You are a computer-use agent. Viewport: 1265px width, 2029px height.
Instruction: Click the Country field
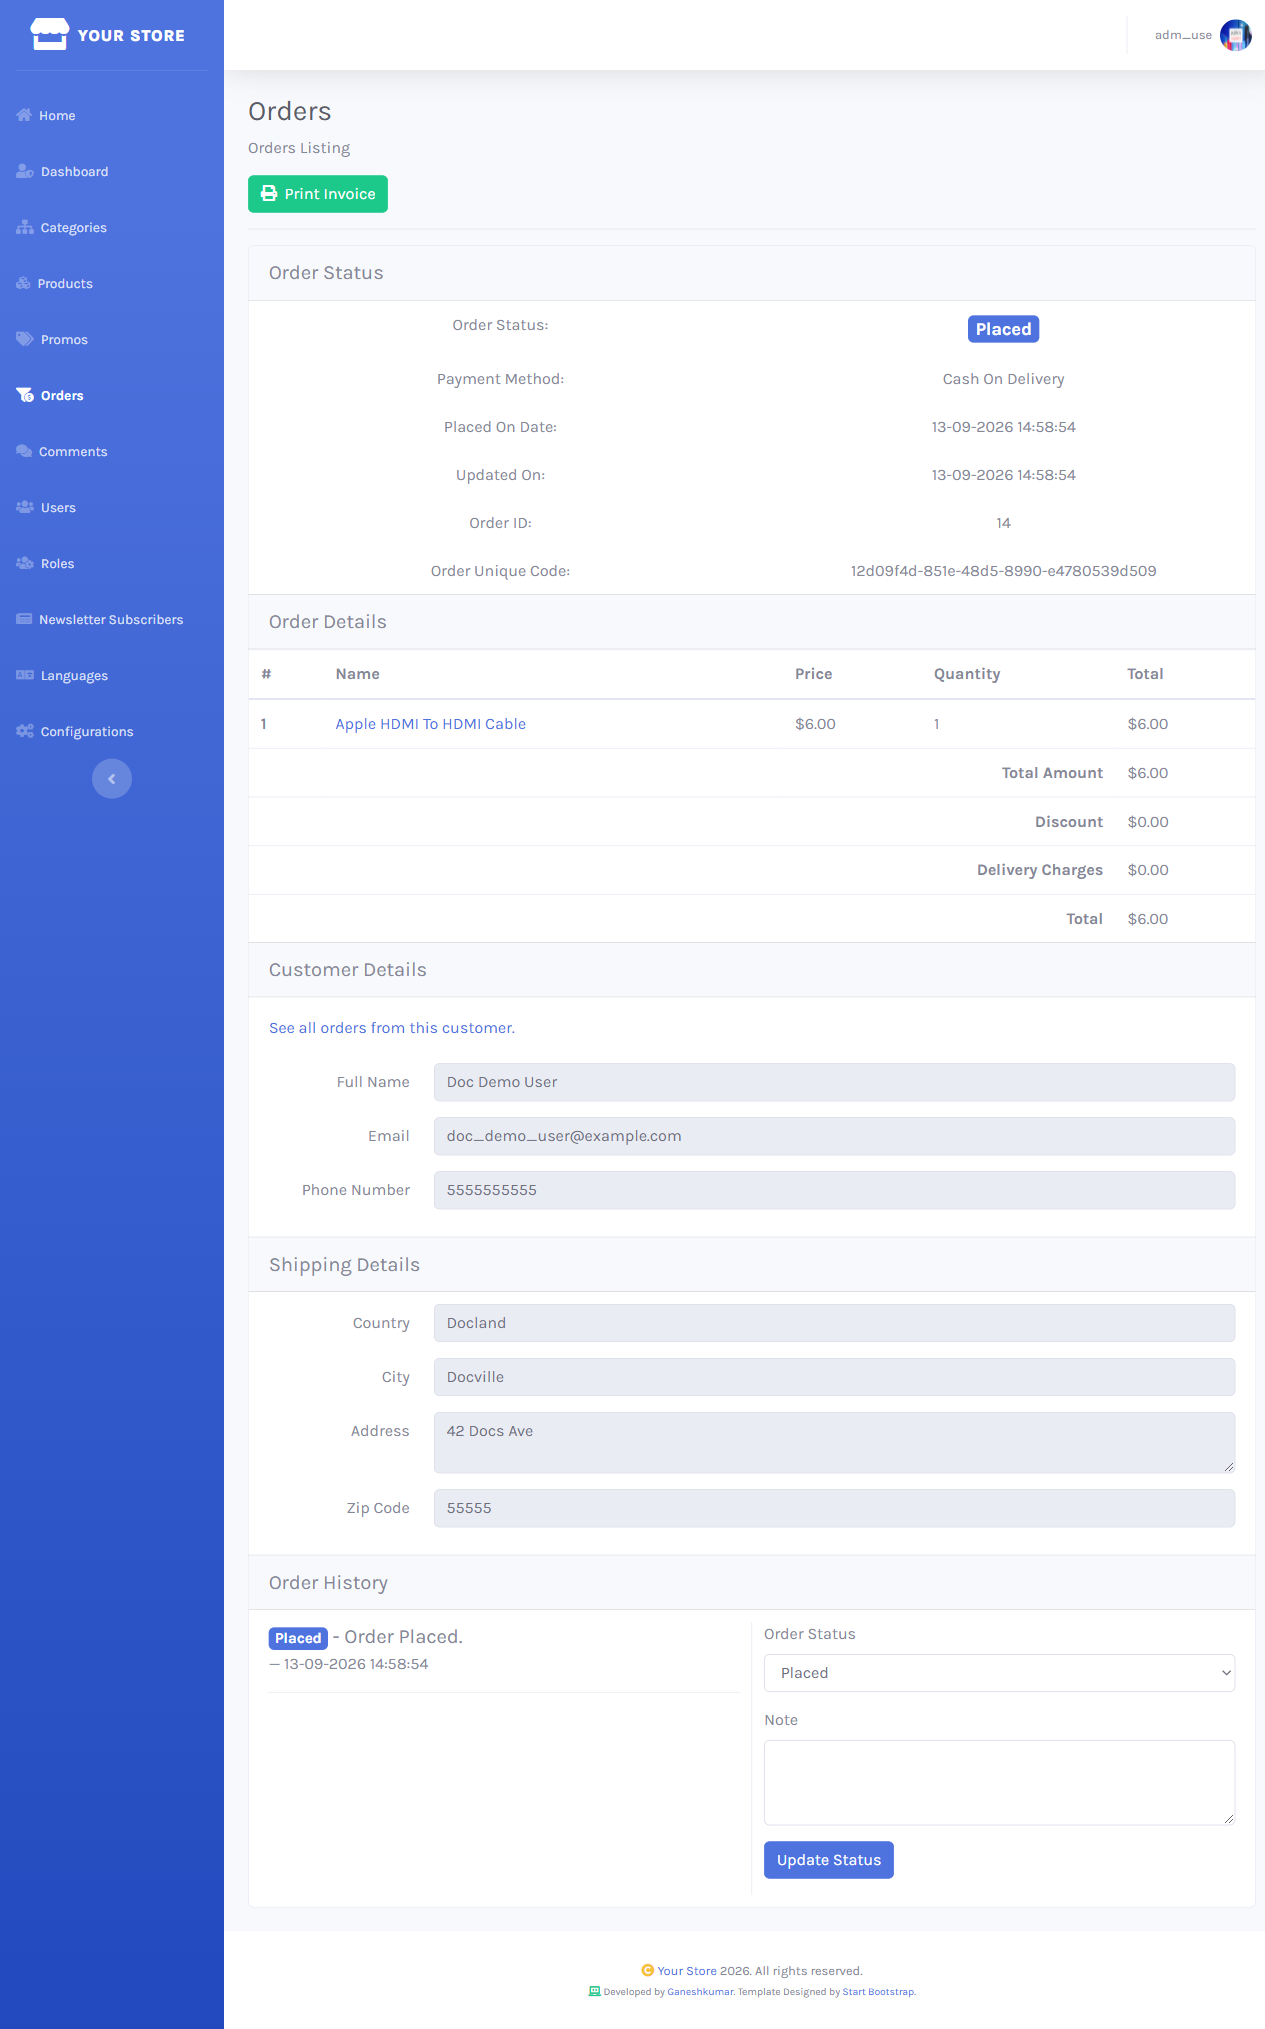(834, 1323)
